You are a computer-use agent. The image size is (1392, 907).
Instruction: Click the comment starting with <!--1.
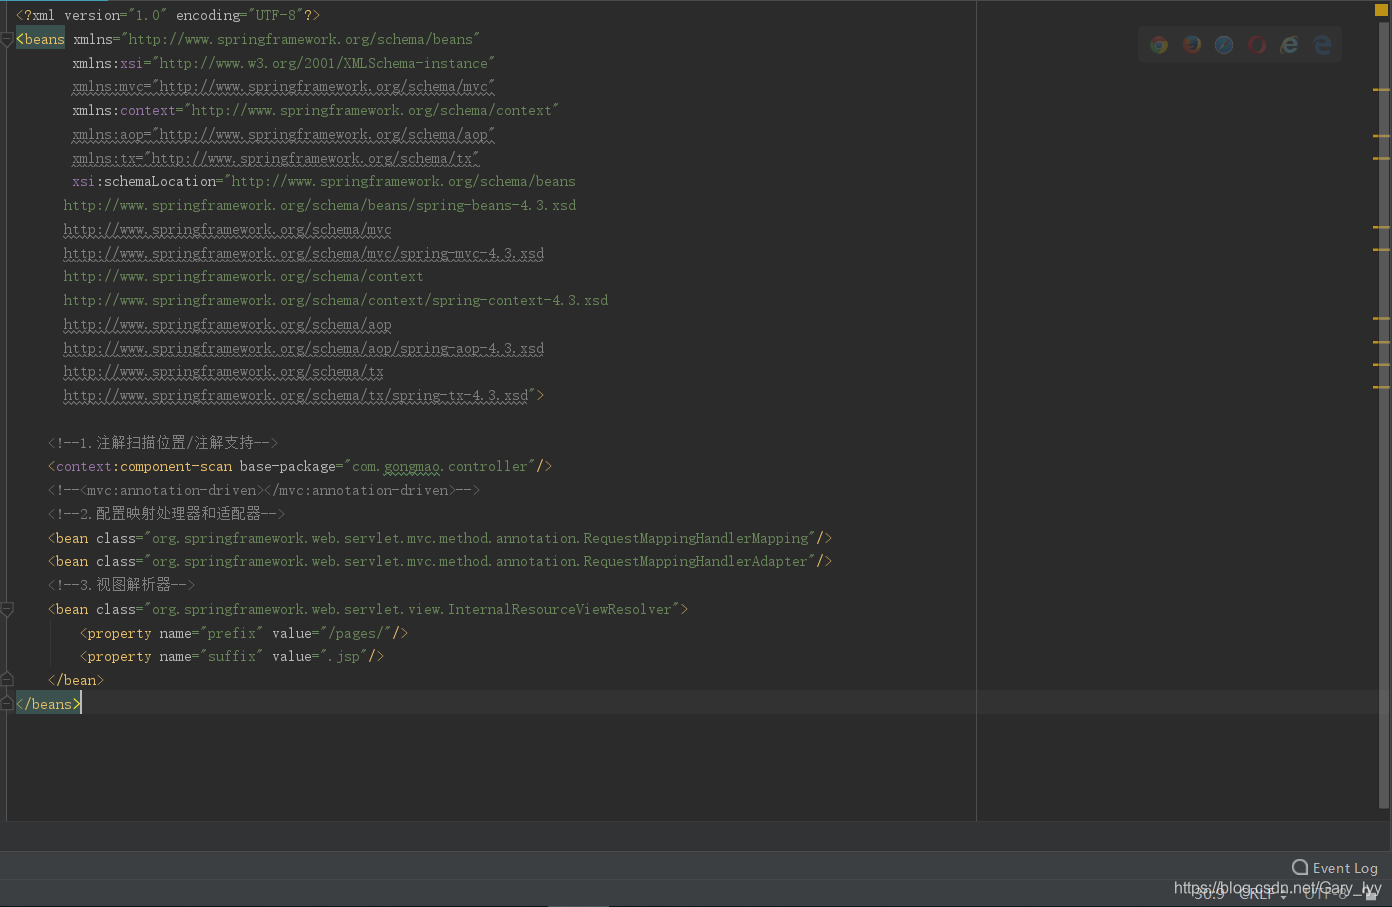pyautogui.click(x=163, y=442)
